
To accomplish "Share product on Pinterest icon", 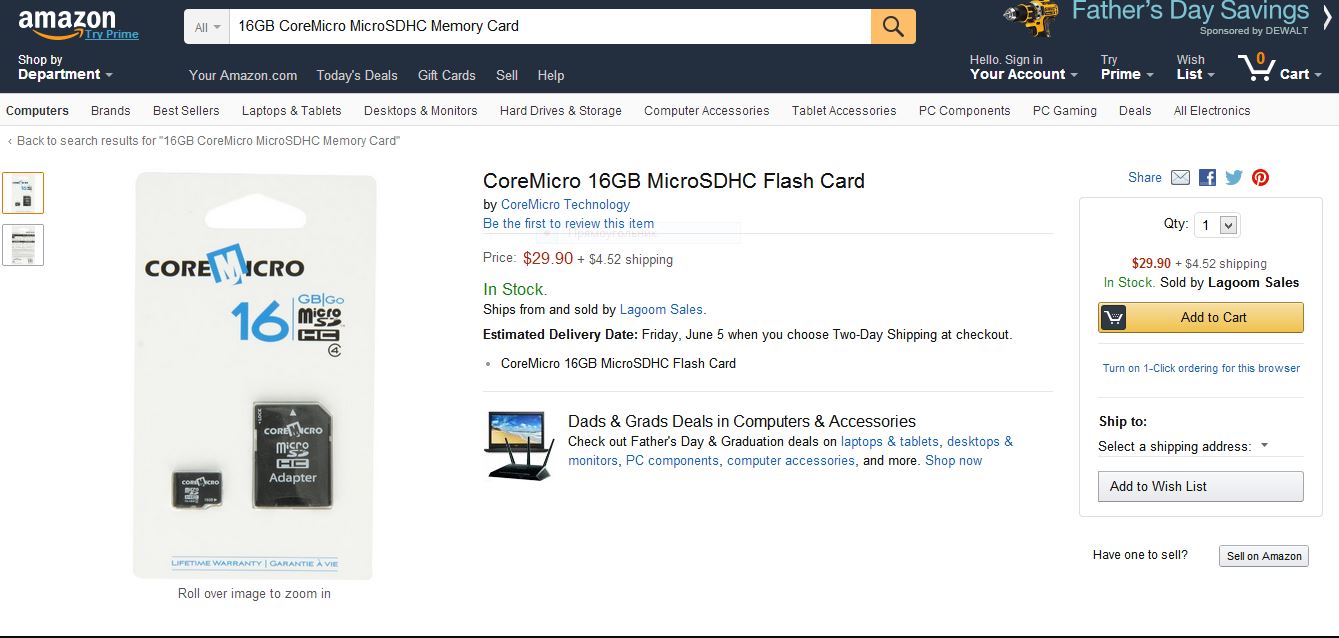I will coord(1260,177).
